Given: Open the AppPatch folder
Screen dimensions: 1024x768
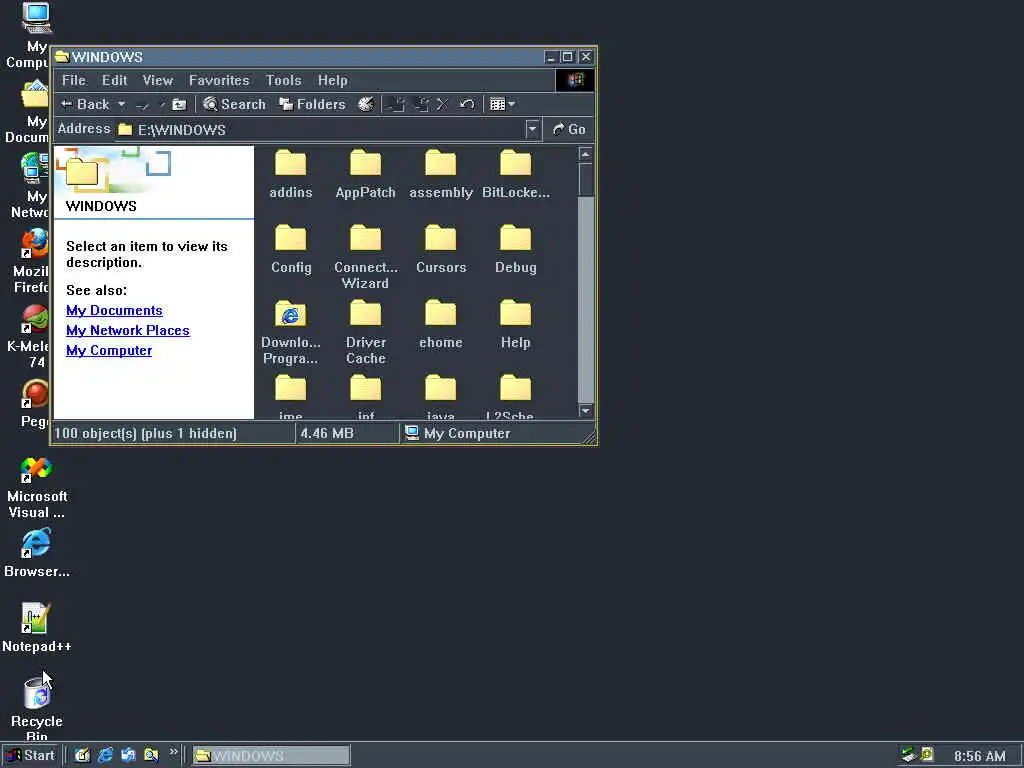Looking at the screenshot, I should pyautogui.click(x=366, y=174).
